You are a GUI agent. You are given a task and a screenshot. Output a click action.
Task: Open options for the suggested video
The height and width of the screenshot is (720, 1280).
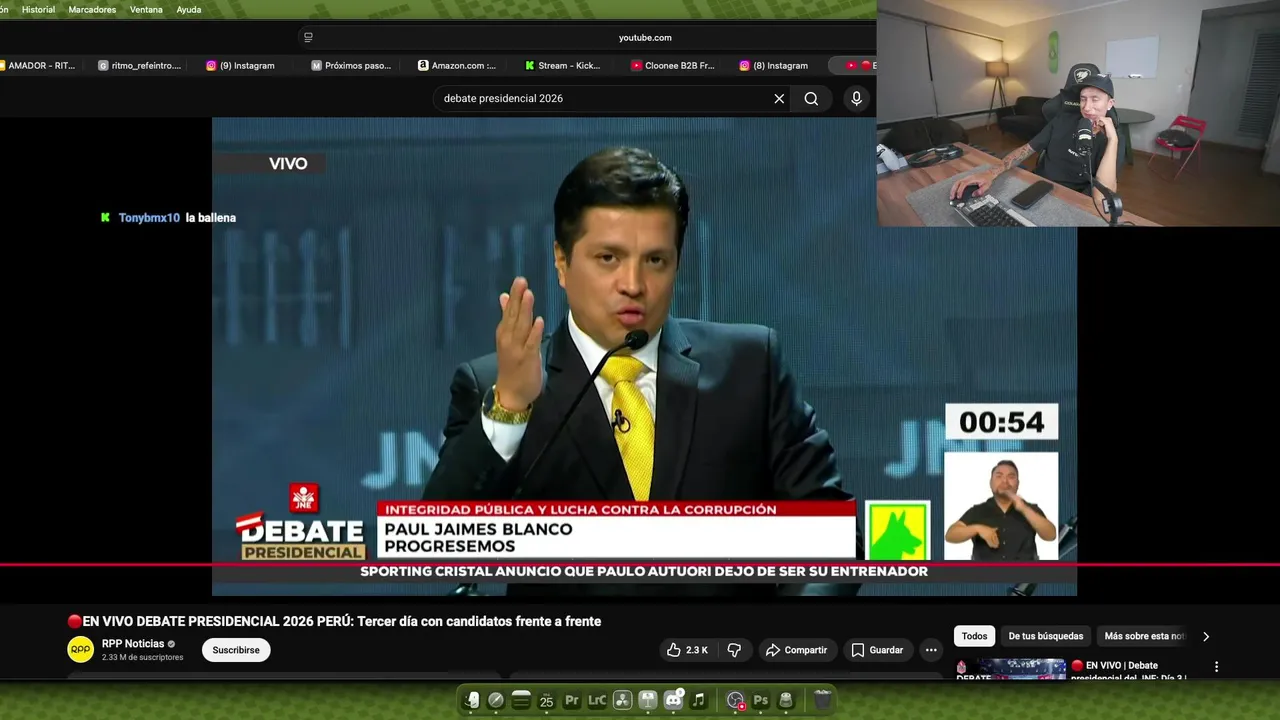[1217, 667]
